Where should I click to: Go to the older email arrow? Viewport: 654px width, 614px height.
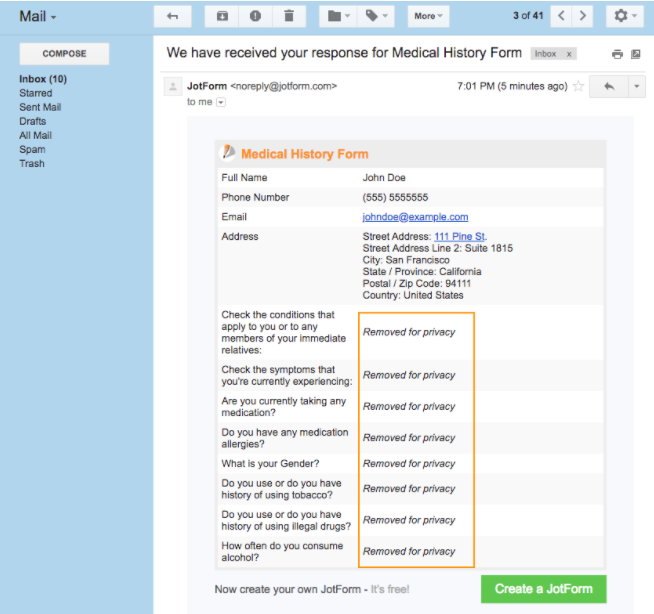click(x=584, y=16)
